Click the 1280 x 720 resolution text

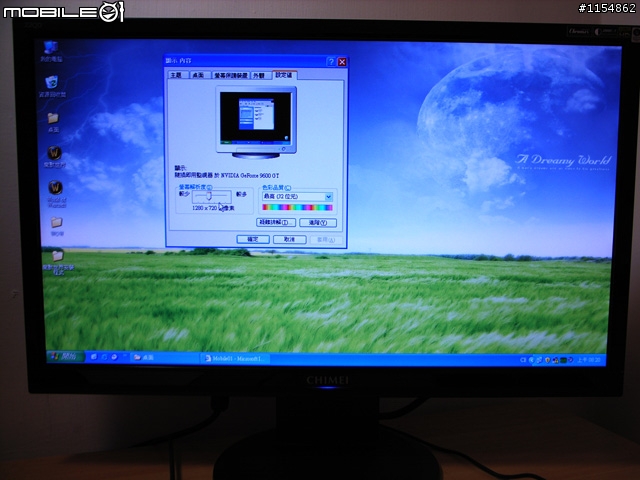(x=204, y=208)
